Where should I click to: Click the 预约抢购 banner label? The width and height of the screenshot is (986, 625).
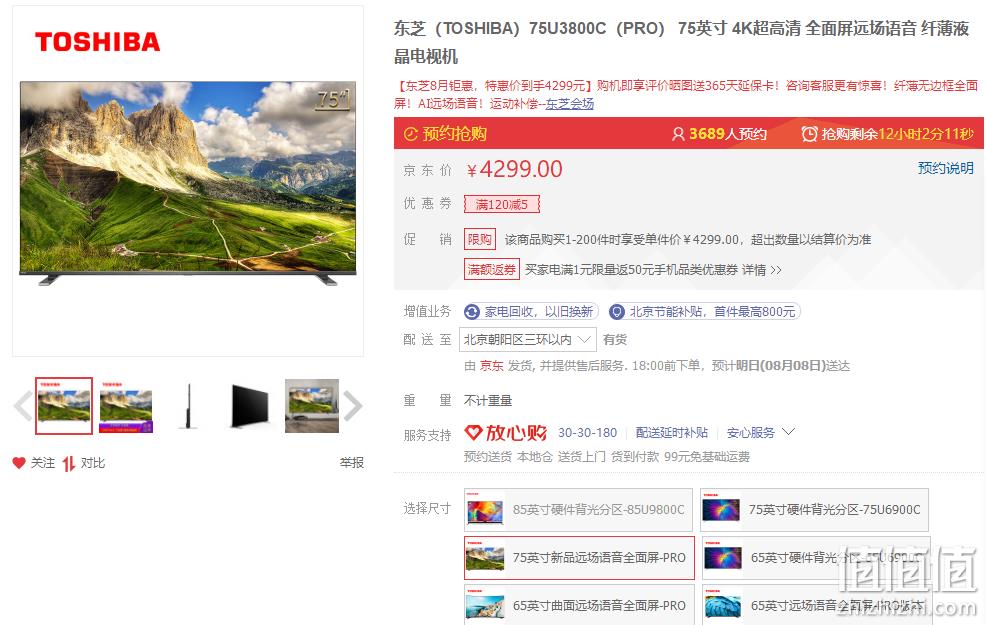454,134
